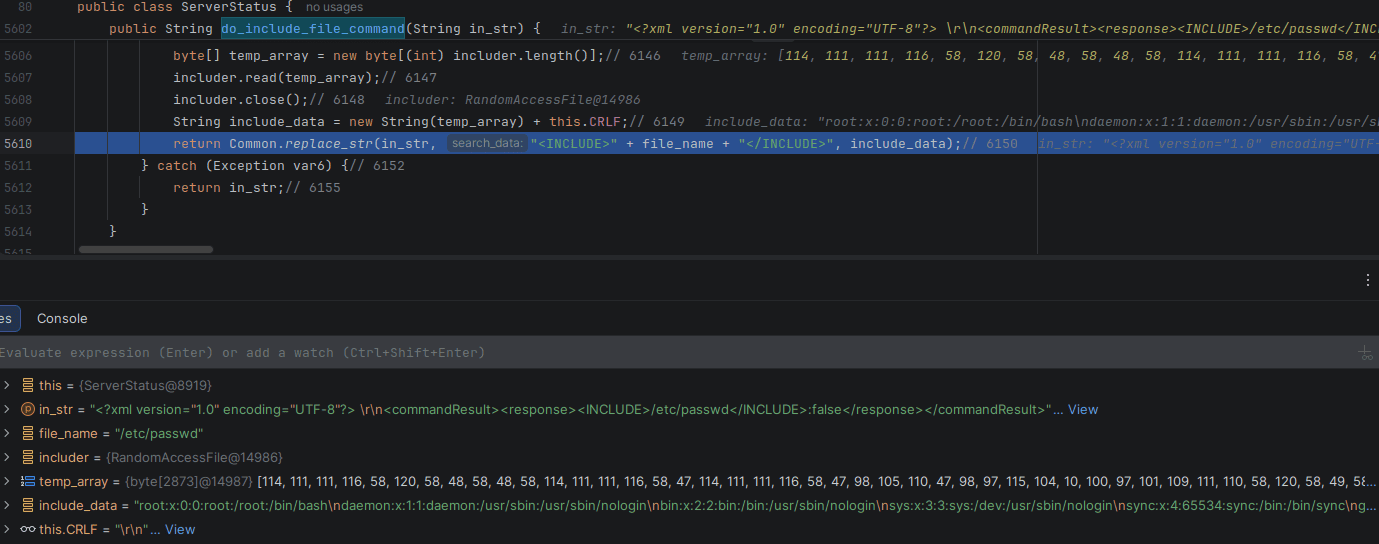The image size is (1379, 544).
Task: Click the icon beside include_data variable
Action: click(x=27, y=505)
